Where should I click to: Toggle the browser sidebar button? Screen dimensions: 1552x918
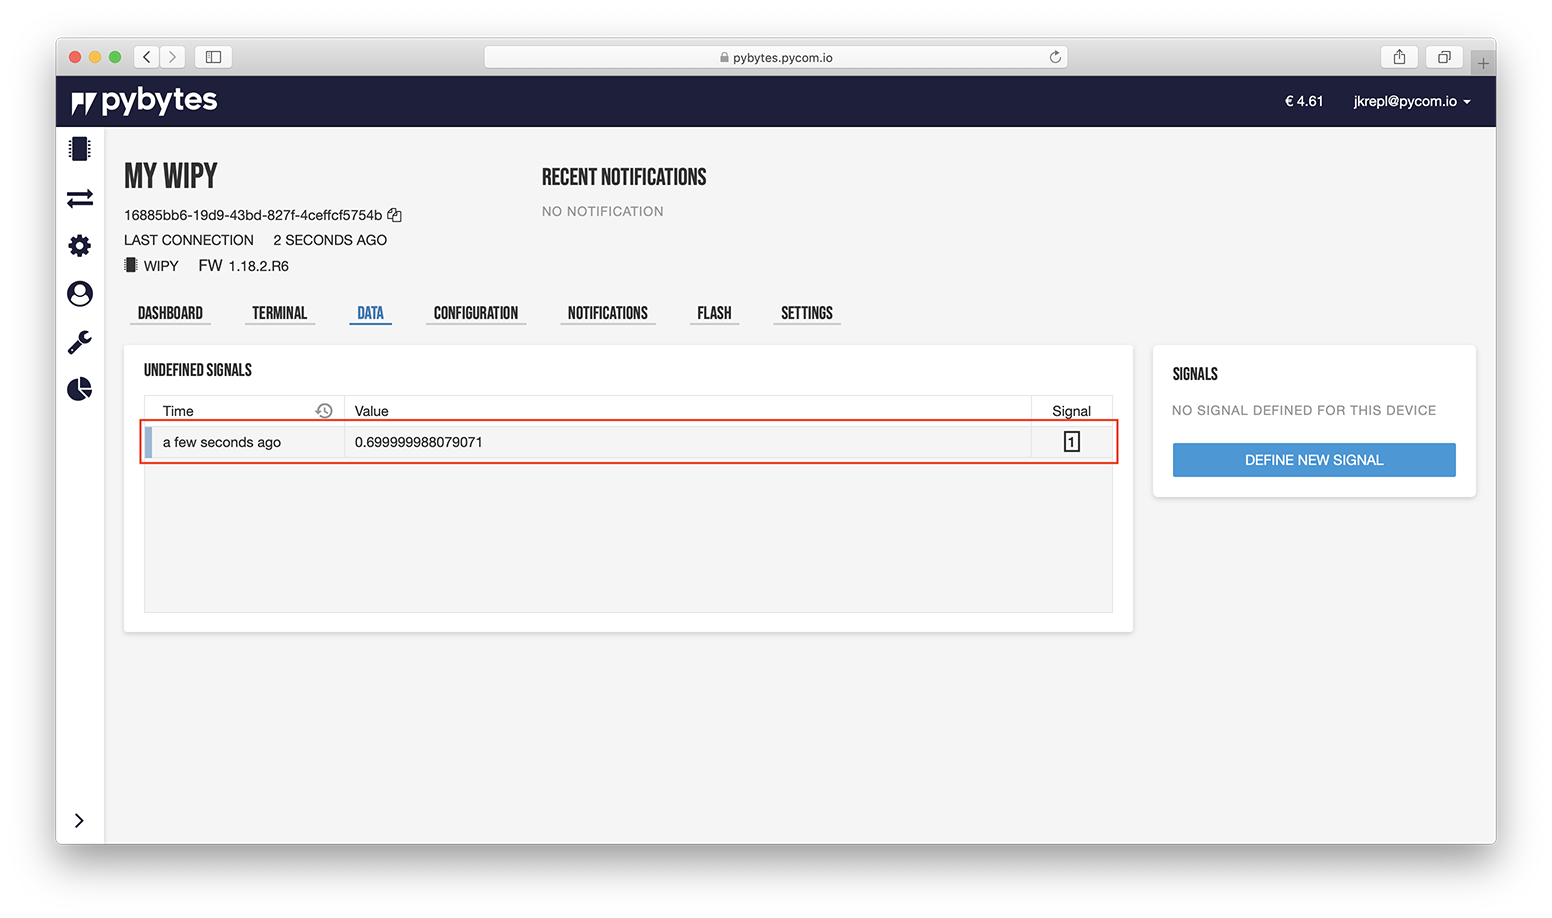213,57
